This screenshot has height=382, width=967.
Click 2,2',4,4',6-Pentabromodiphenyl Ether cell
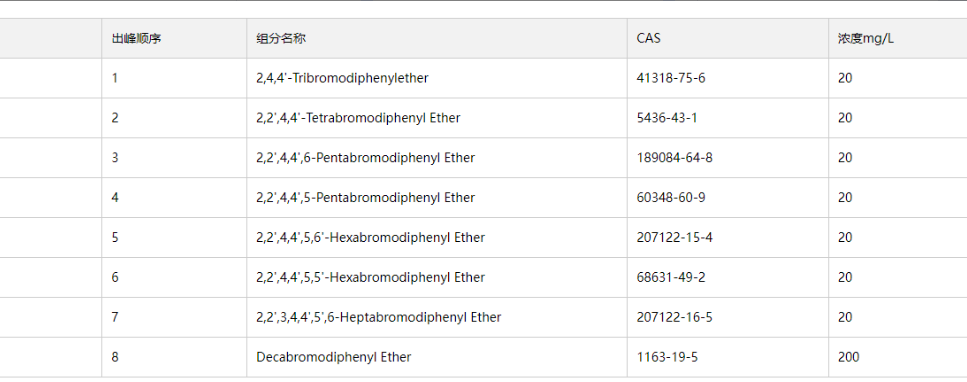tap(437, 158)
